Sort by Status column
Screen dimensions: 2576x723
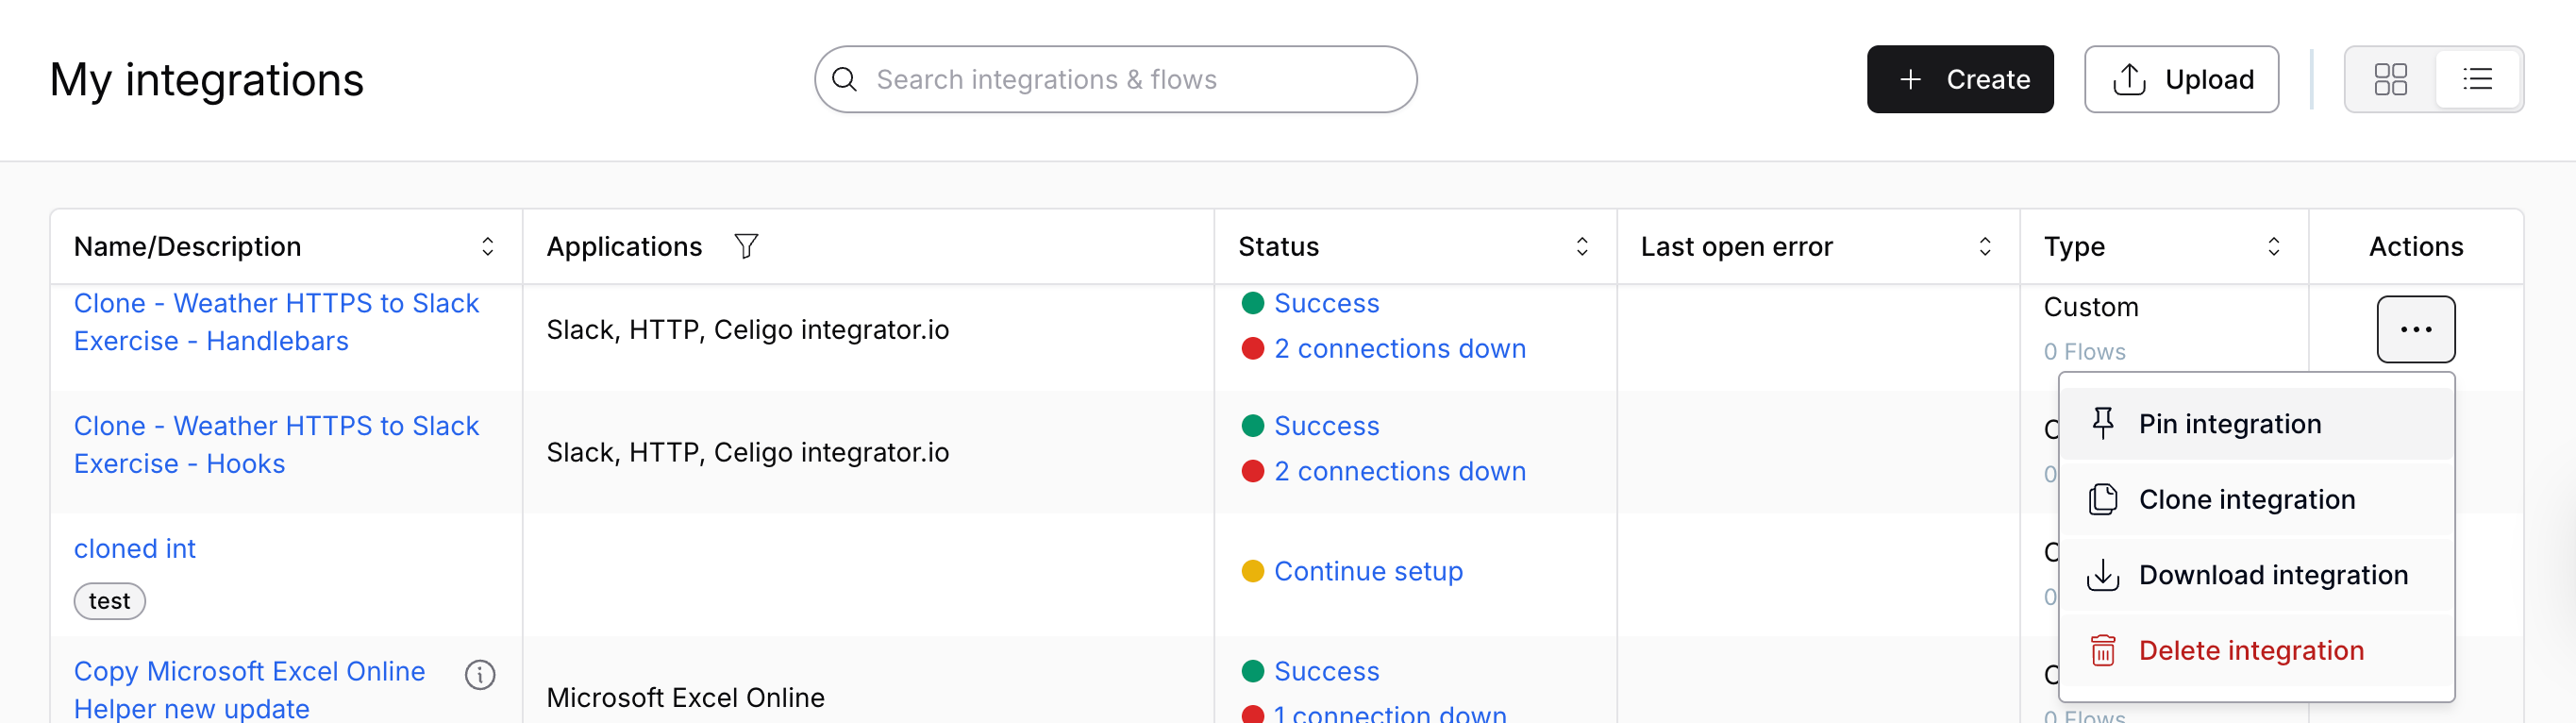click(1582, 246)
